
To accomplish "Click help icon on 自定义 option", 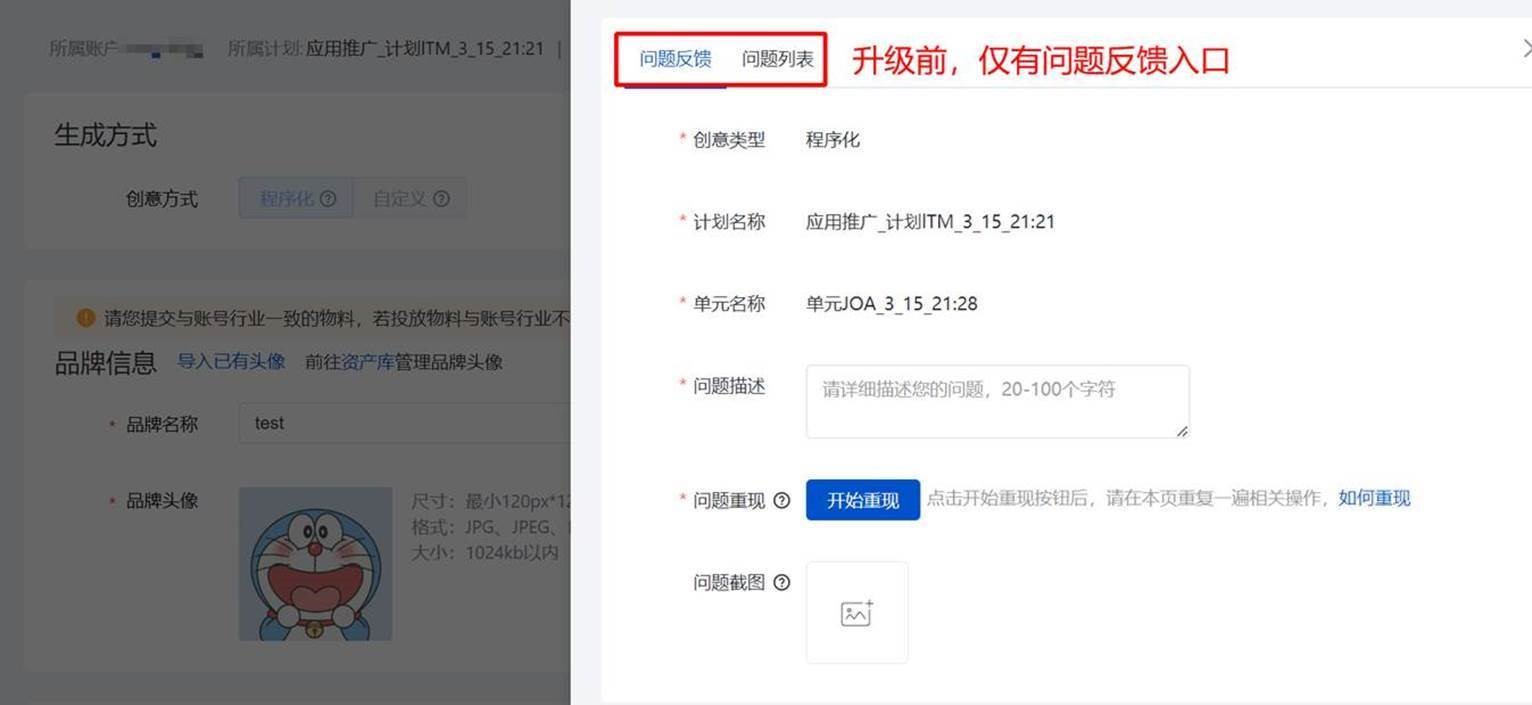I will click(441, 199).
